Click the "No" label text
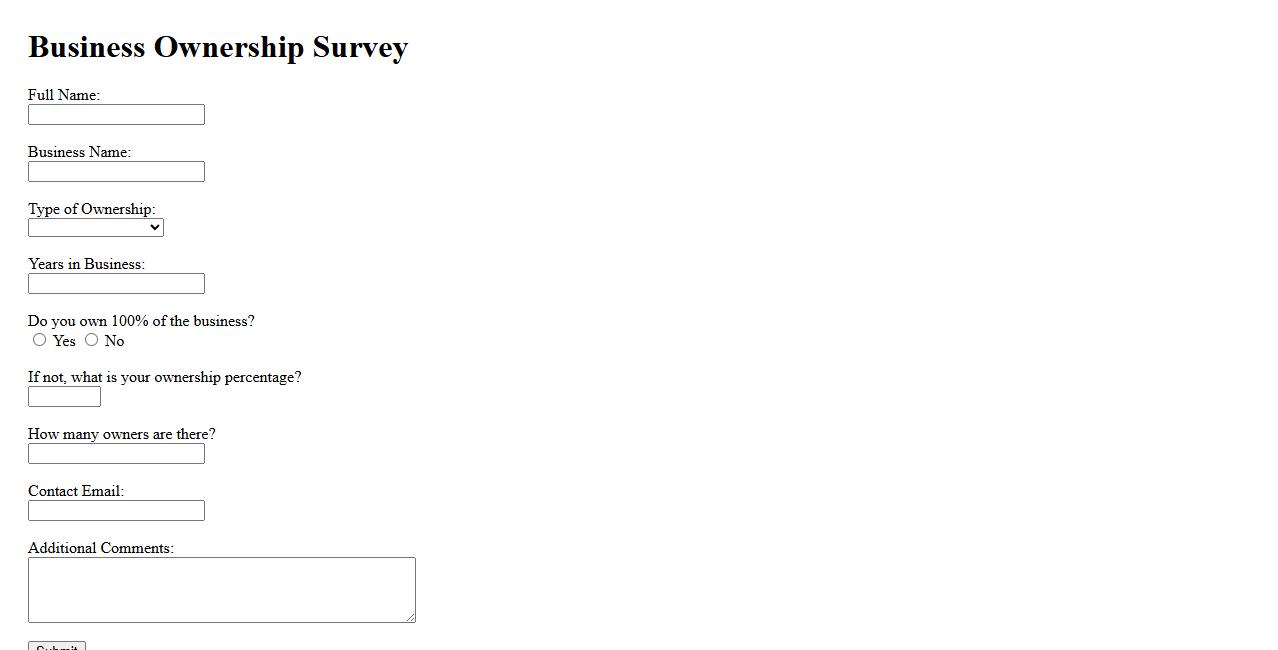Screen dimensions: 1278x650 point(115,341)
